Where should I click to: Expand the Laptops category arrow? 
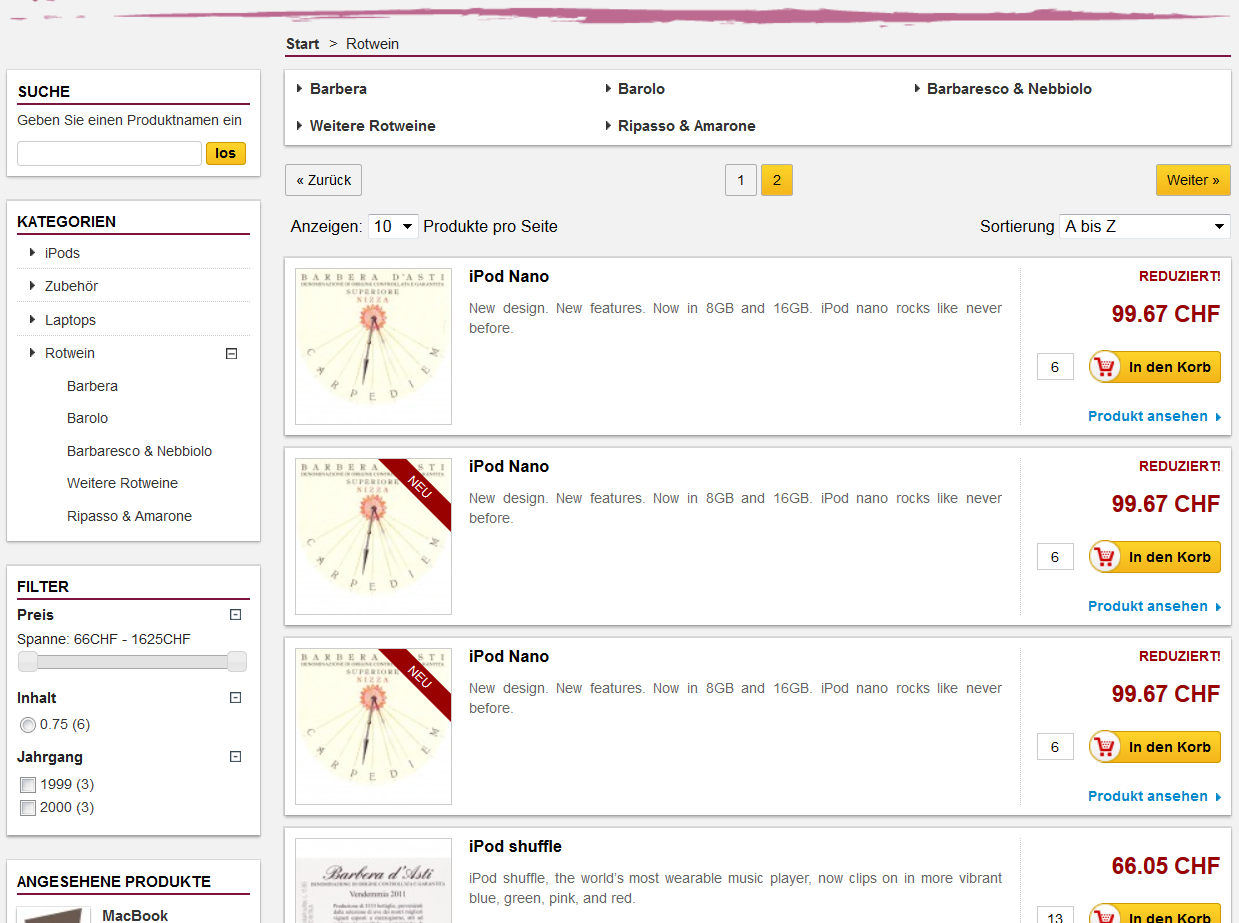point(33,320)
